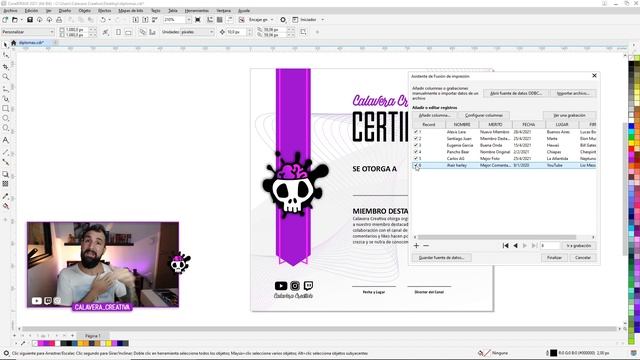Viewport: 640px width, 360px height.
Task: Open the Efectos menu
Action: (x=104, y=11)
